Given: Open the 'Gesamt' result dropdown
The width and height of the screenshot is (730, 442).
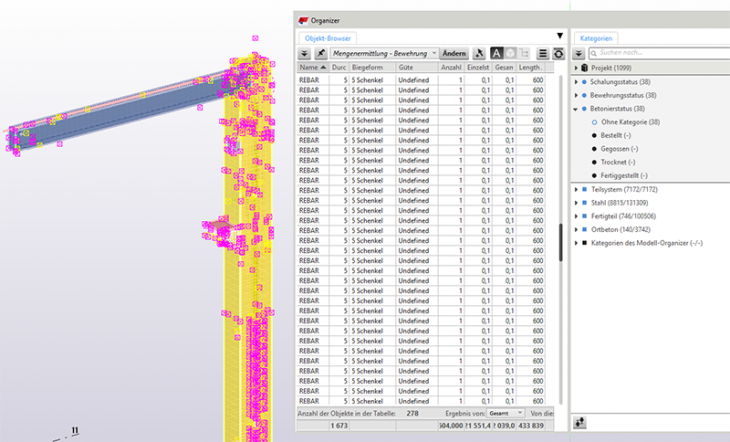Looking at the screenshot, I should point(506,413).
